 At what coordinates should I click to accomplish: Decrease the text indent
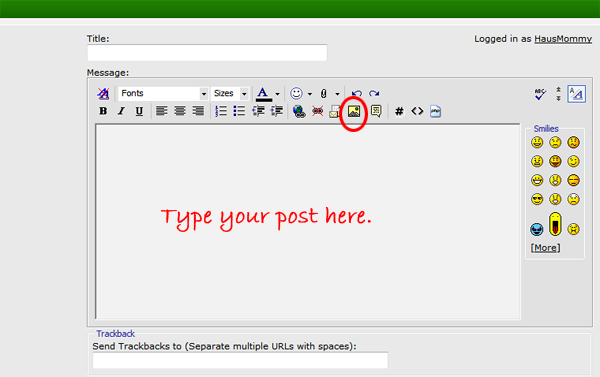pyautogui.click(x=258, y=111)
